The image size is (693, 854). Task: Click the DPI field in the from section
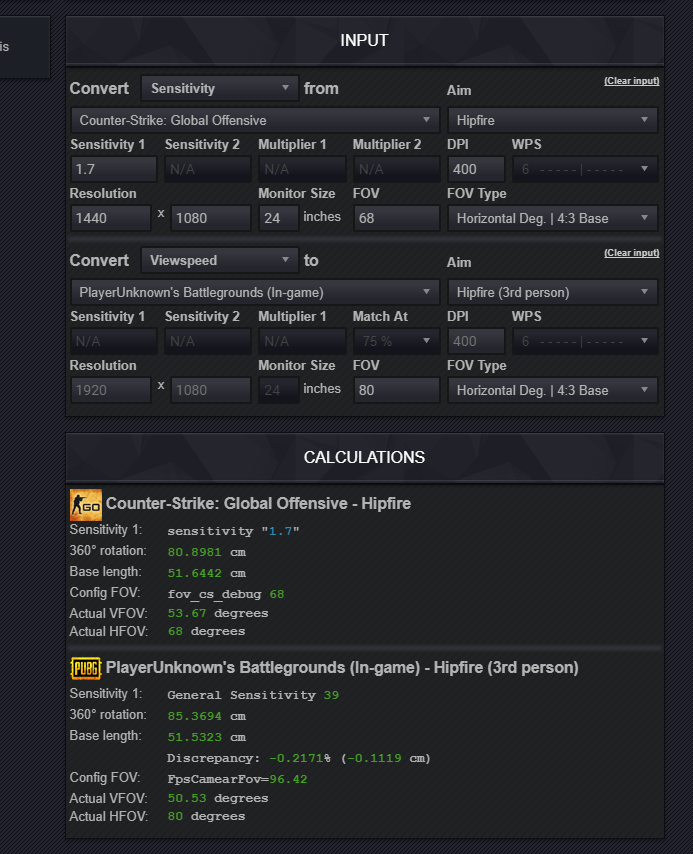click(x=476, y=169)
